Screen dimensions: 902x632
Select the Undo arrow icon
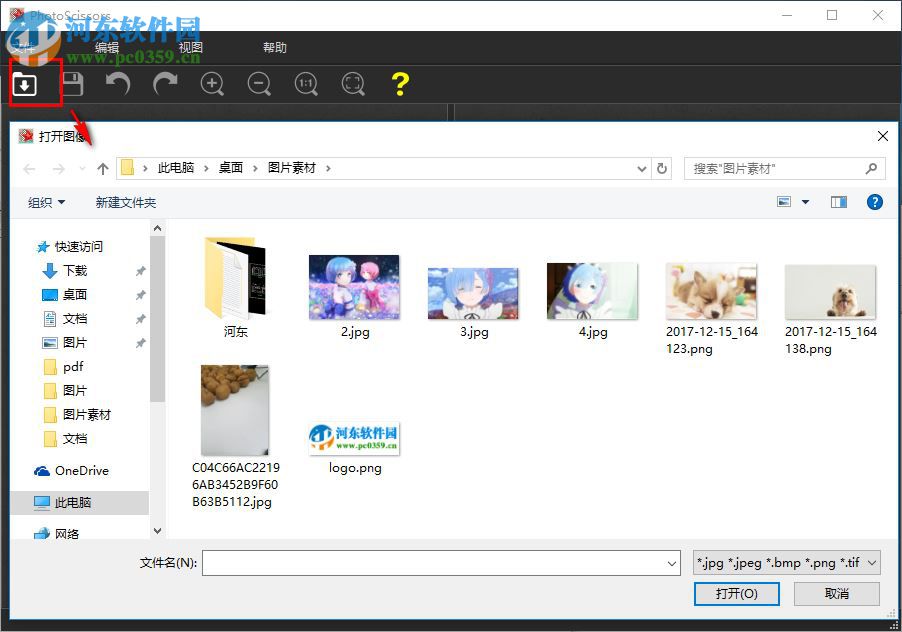[119, 84]
